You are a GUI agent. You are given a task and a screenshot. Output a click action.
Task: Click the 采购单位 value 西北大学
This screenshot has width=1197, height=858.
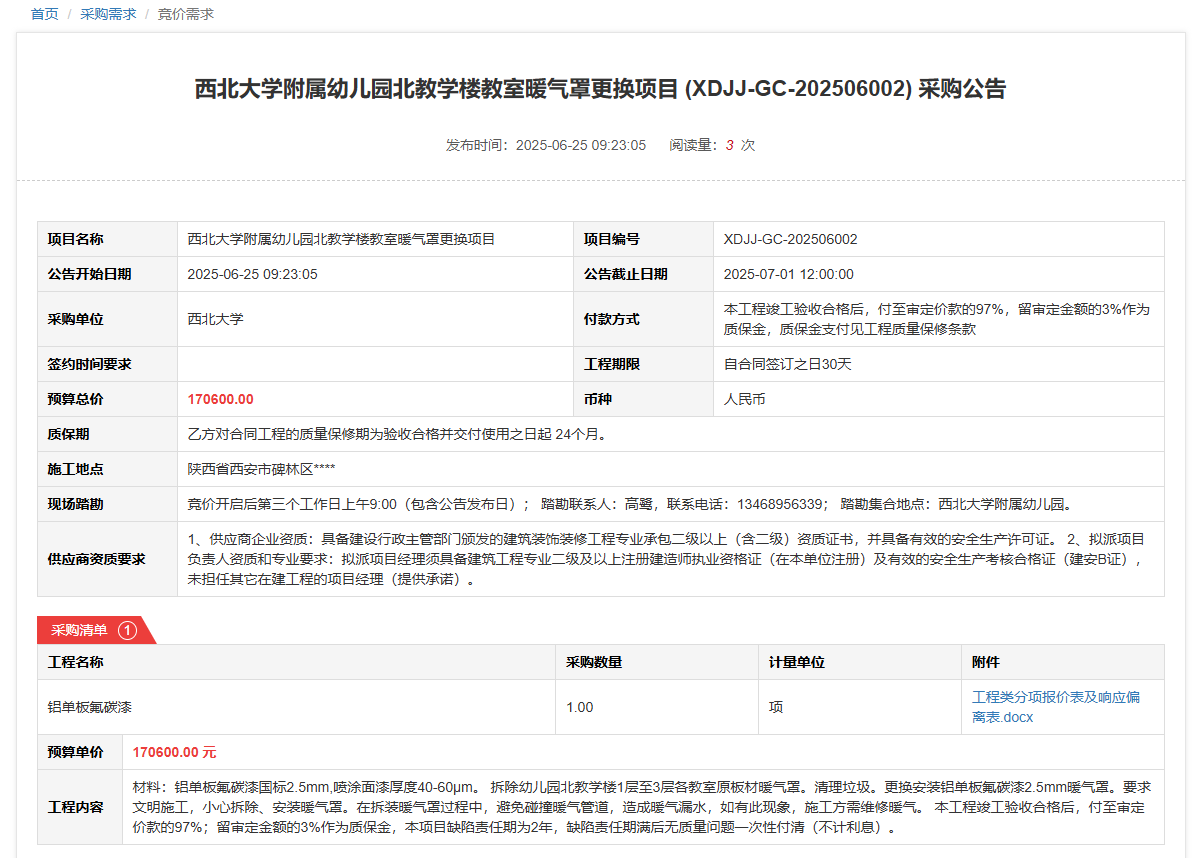[x=215, y=319]
